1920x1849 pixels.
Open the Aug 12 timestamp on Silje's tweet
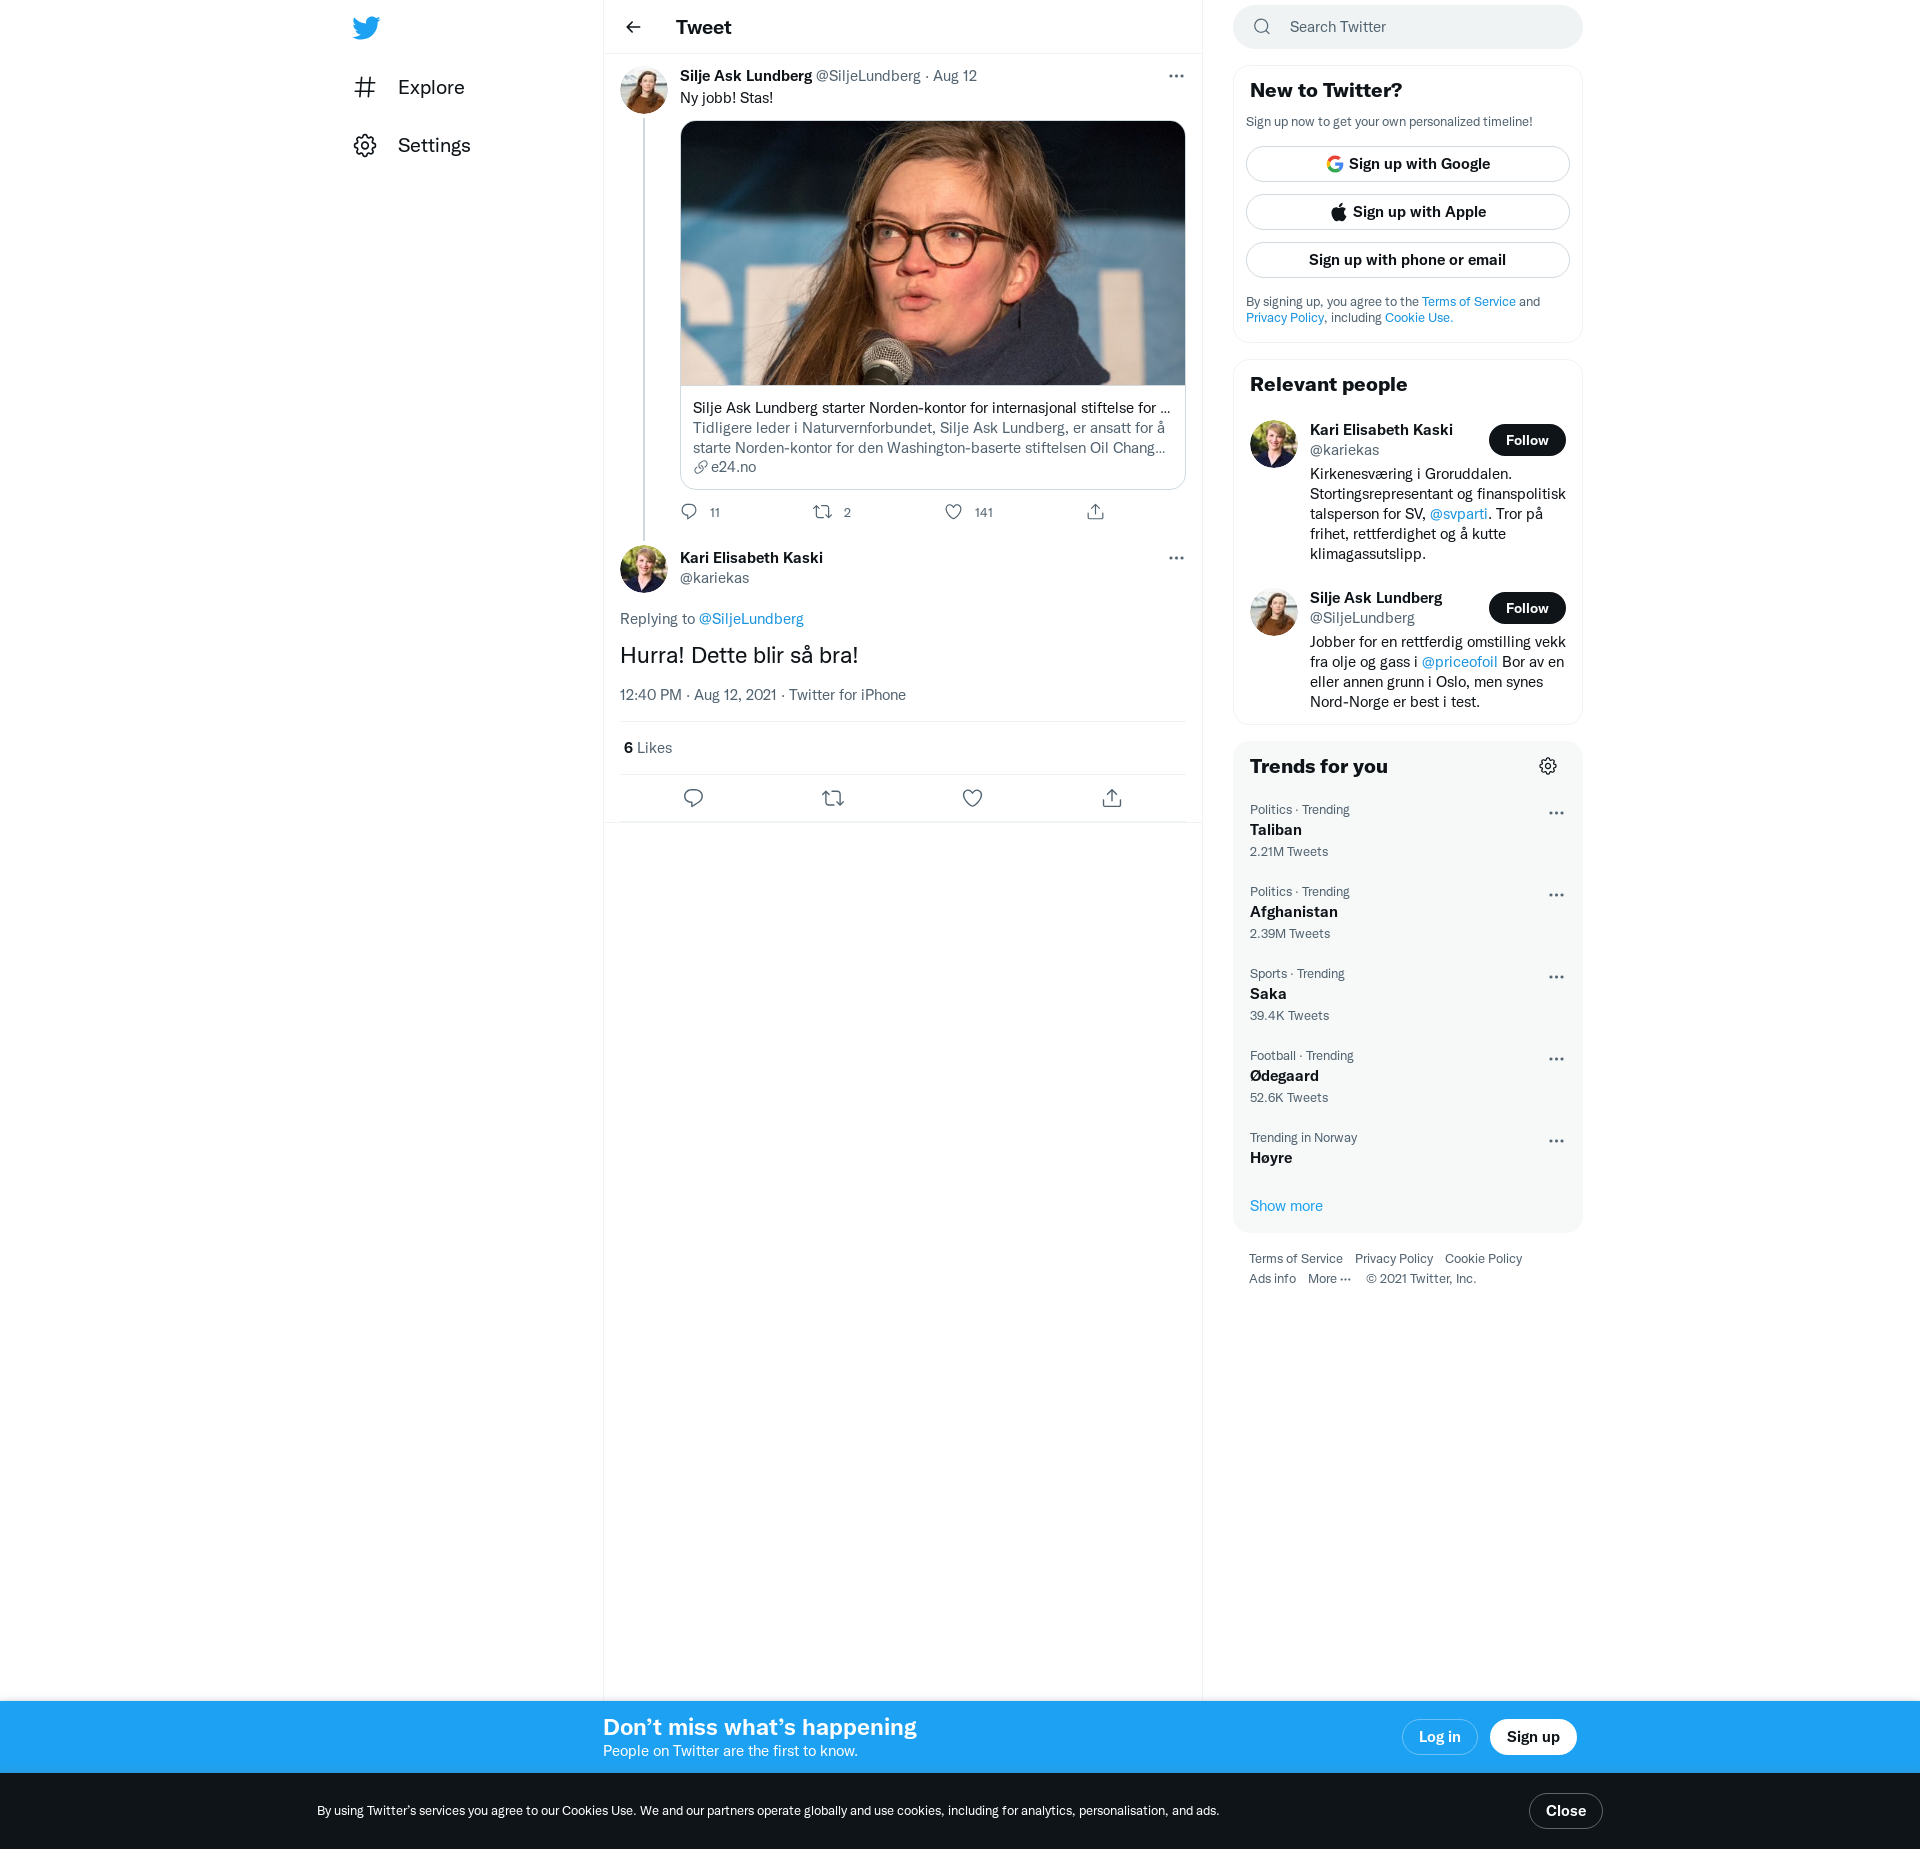(x=955, y=76)
